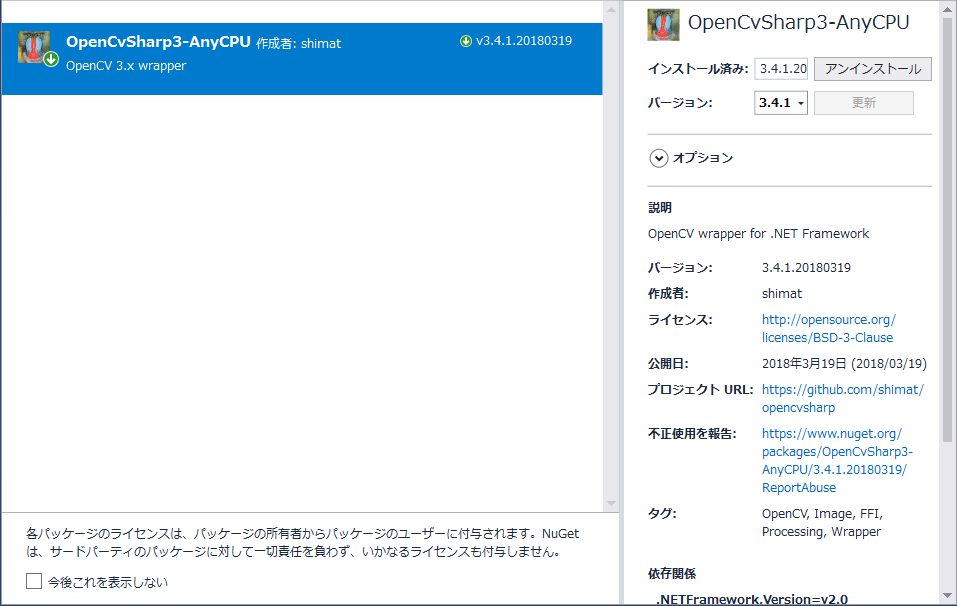Screen dimensions: 957x606
Task: Select the OpenCvSharp3-AnyCPU package title in the list
Action: (158, 41)
